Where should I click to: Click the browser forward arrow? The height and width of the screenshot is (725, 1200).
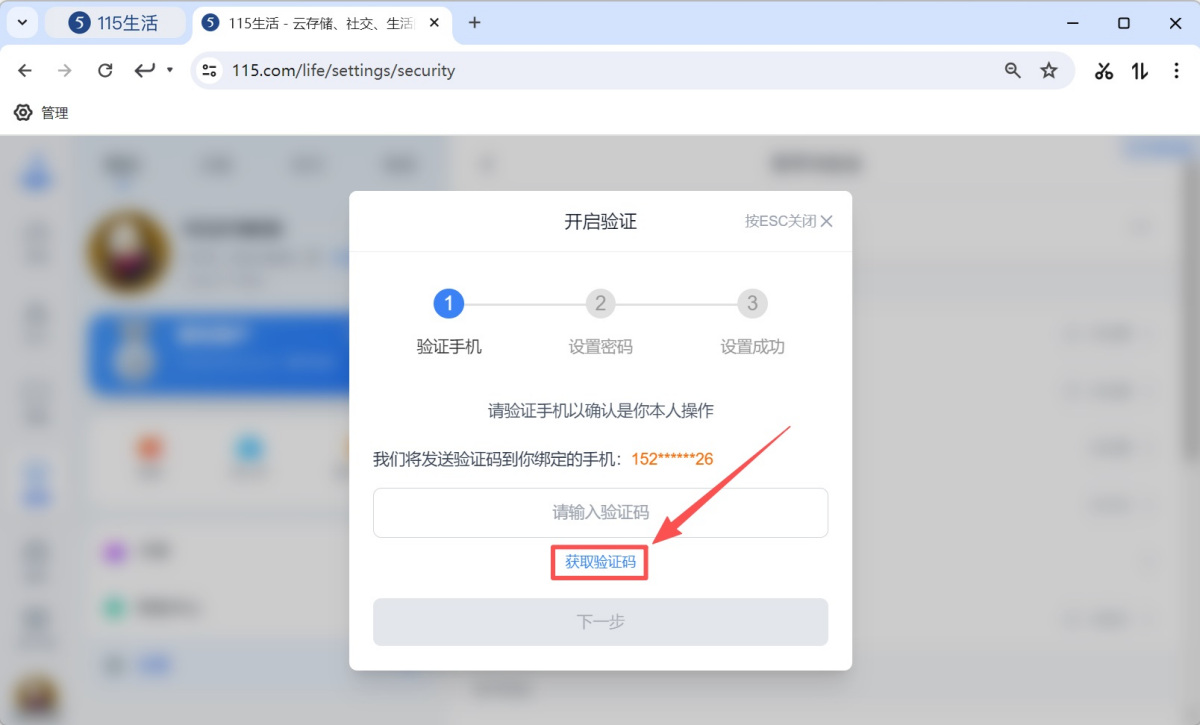click(65, 70)
